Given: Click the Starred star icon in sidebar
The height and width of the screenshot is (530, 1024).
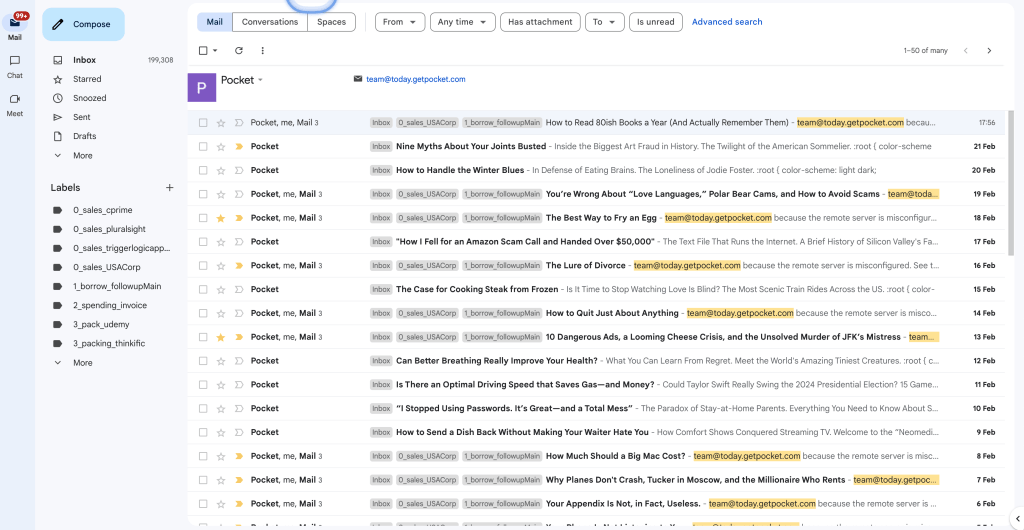Looking at the screenshot, I should [x=57, y=79].
